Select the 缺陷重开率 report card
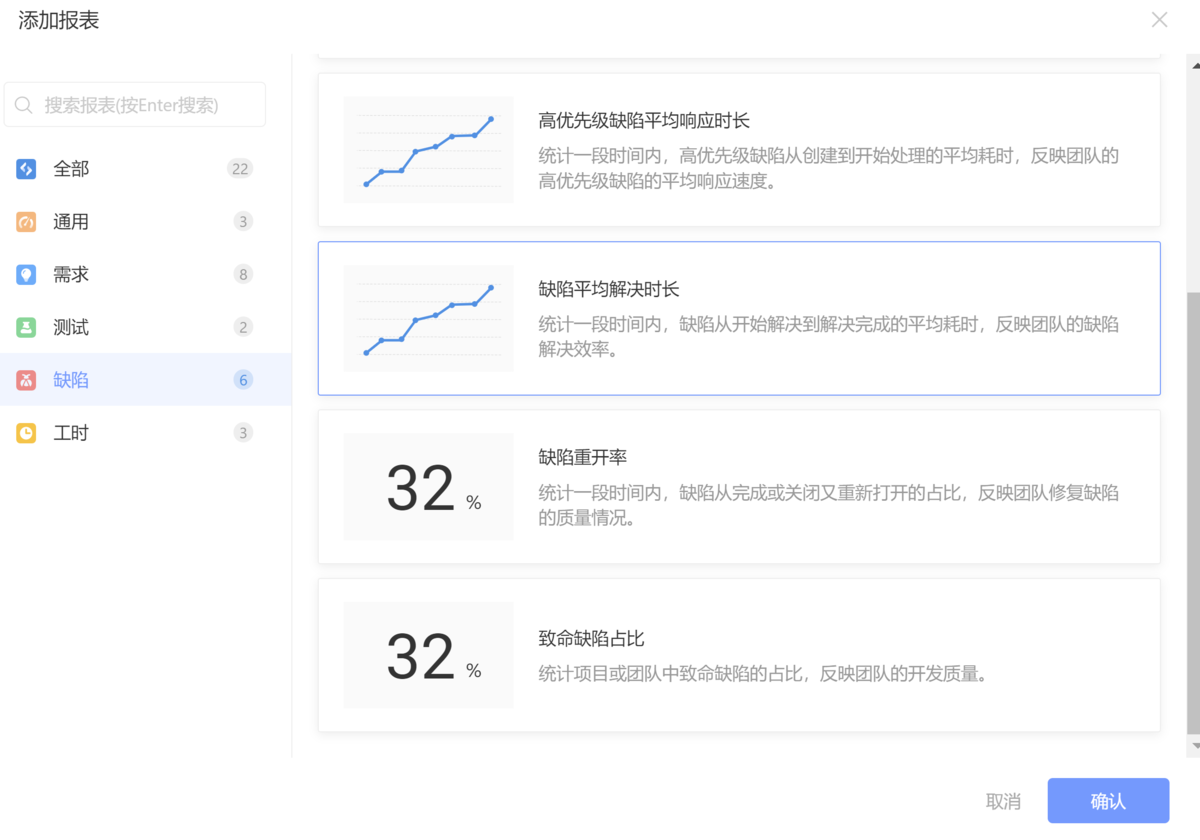Image resolution: width=1200 pixels, height=840 pixels. 738,486
